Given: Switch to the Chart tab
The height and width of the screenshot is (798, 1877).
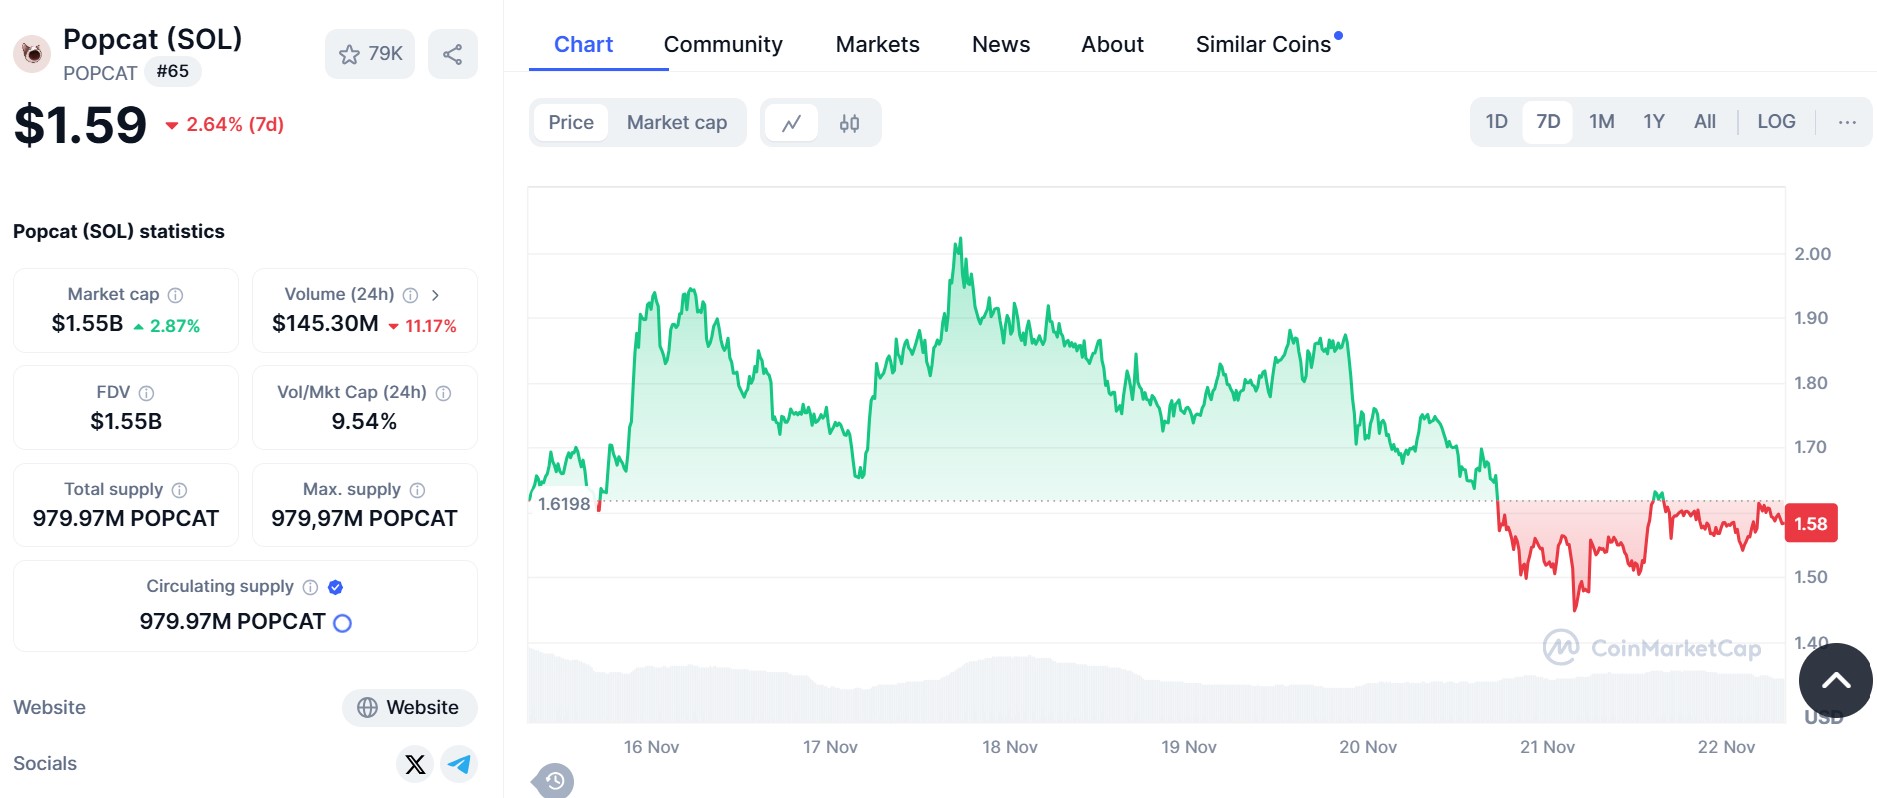Looking at the screenshot, I should tap(584, 45).
